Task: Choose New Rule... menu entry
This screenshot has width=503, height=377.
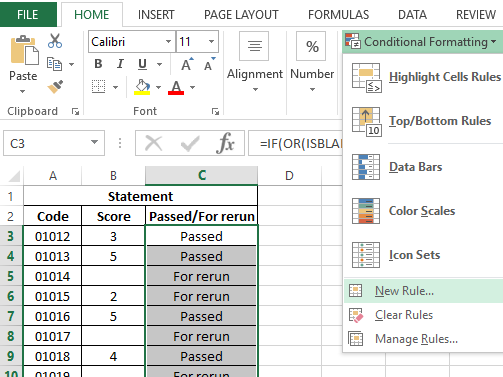Action: (x=423, y=291)
